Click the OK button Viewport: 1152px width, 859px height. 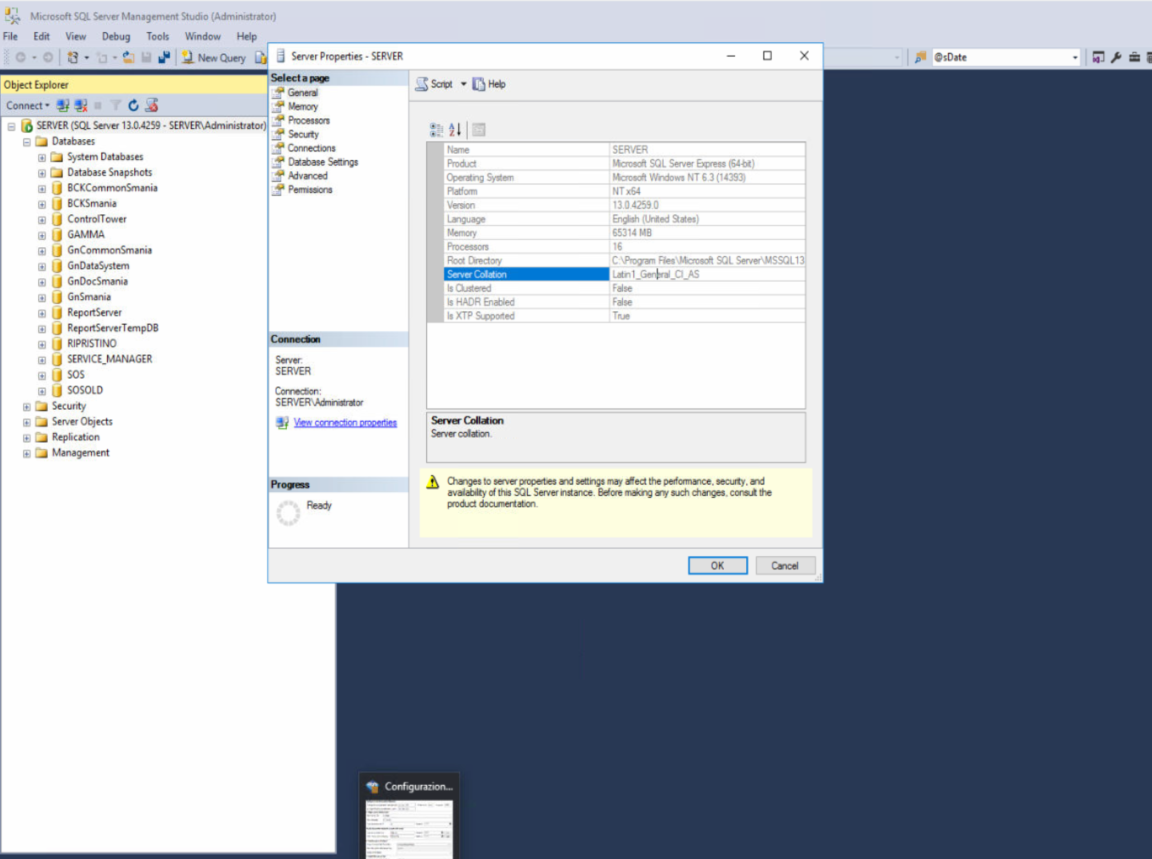point(717,565)
